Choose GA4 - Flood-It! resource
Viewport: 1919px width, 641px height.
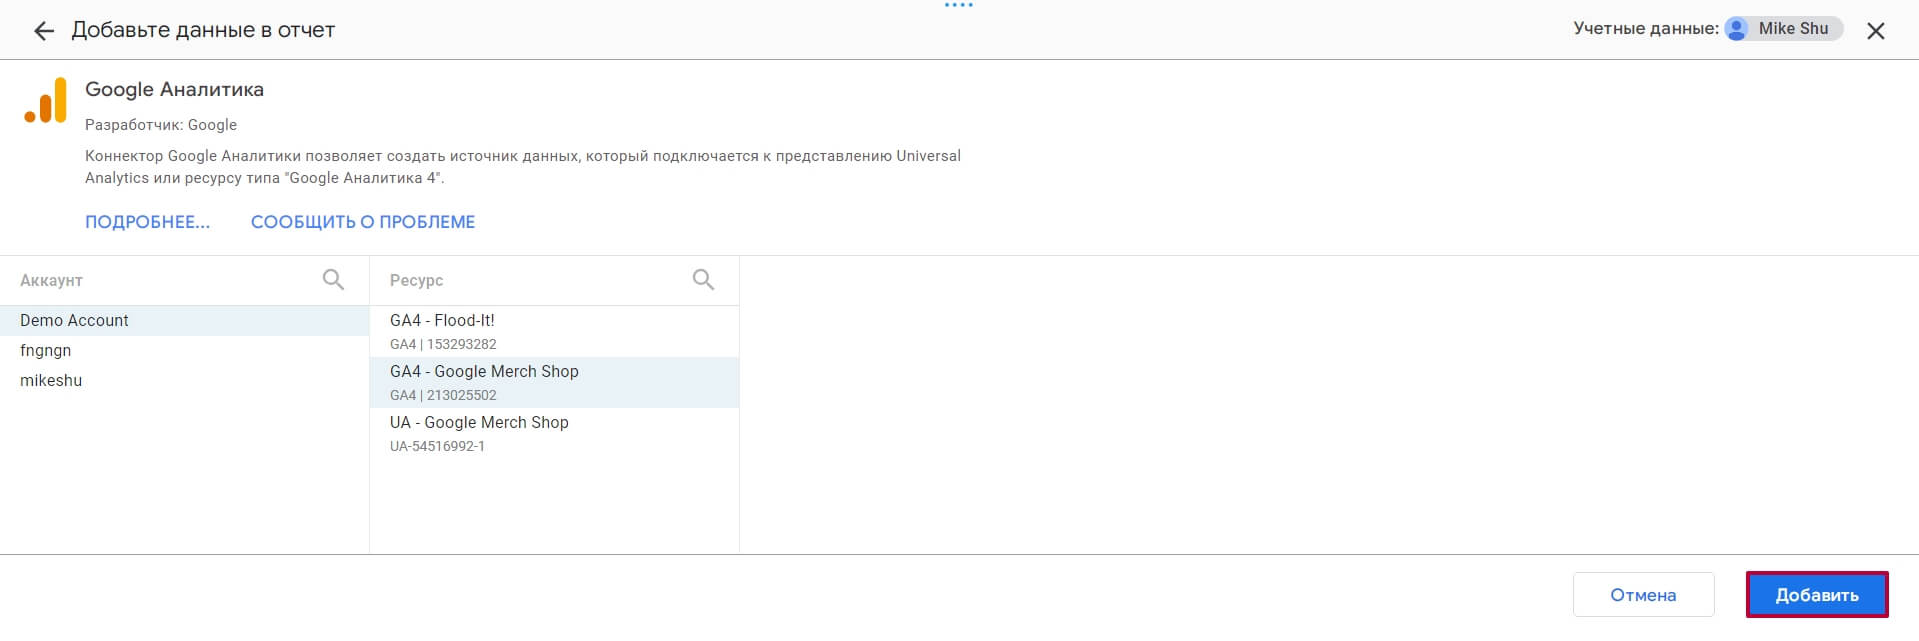pyautogui.click(x=554, y=331)
